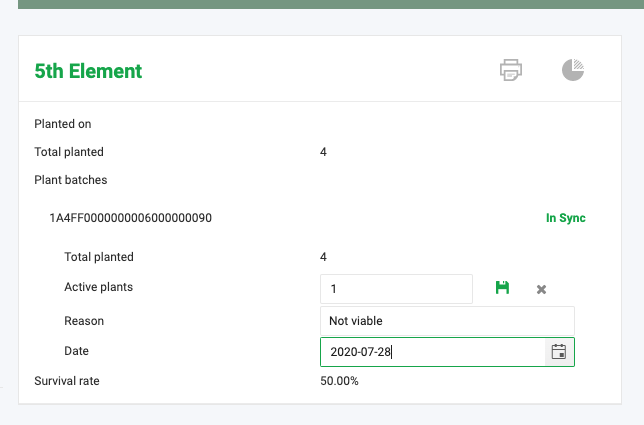Save active plants with floppy disk icon

click(x=502, y=288)
